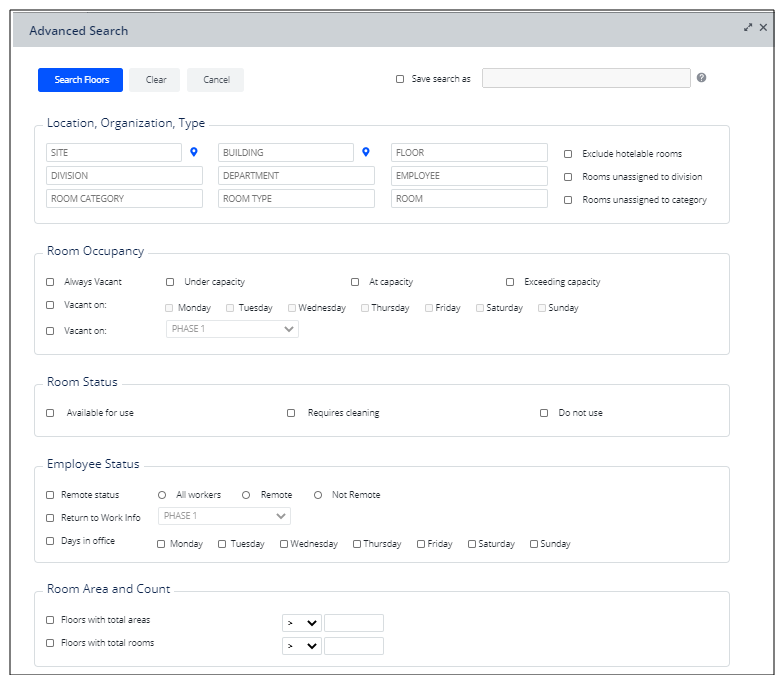
Task: Check Do not use
Action: 544,413
